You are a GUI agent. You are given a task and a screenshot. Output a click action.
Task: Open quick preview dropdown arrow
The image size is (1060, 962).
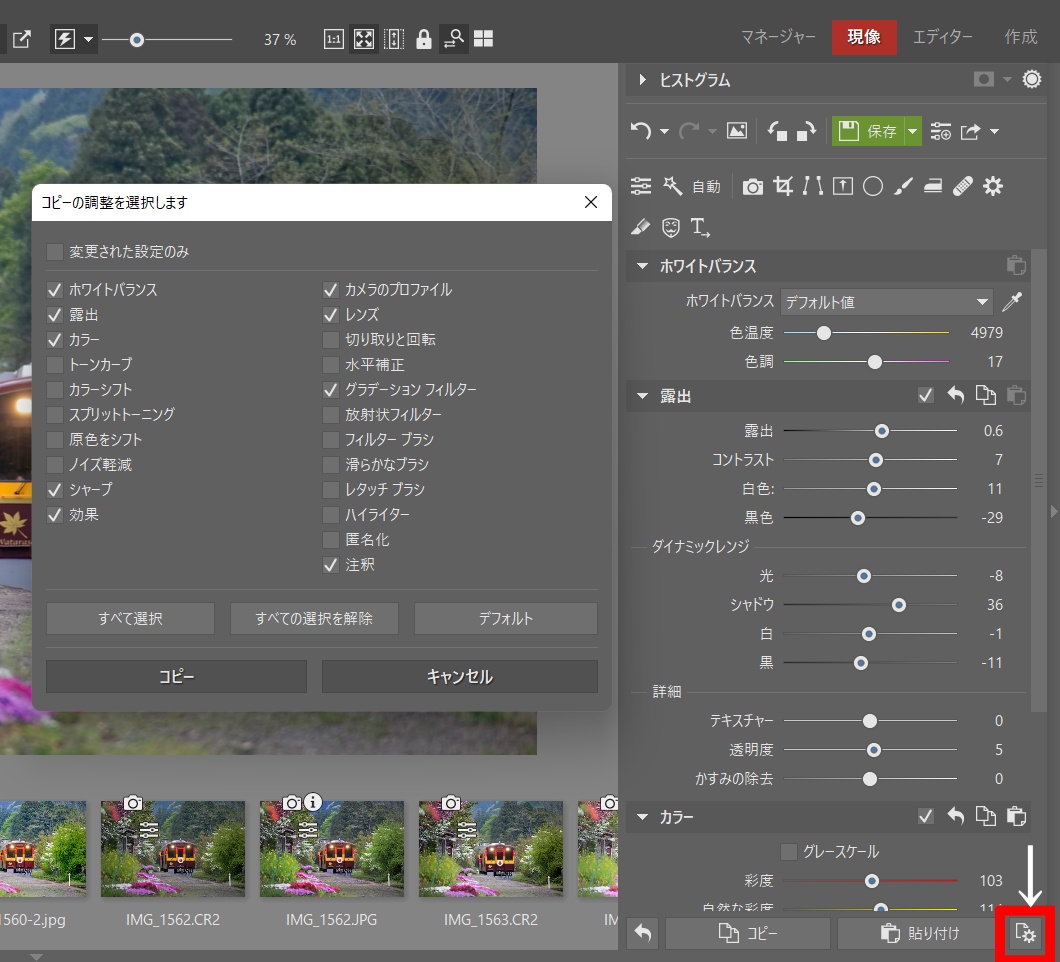tap(89, 39)
